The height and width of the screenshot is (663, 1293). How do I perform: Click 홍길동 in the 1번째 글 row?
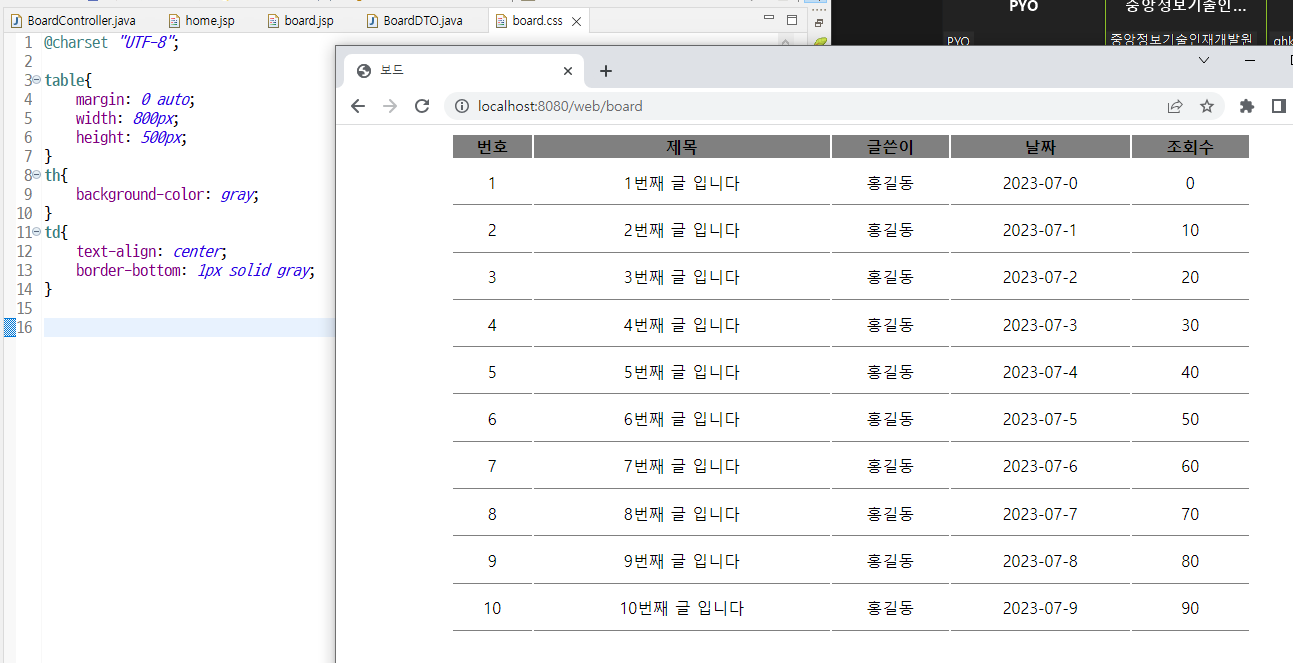pos(890,183)
